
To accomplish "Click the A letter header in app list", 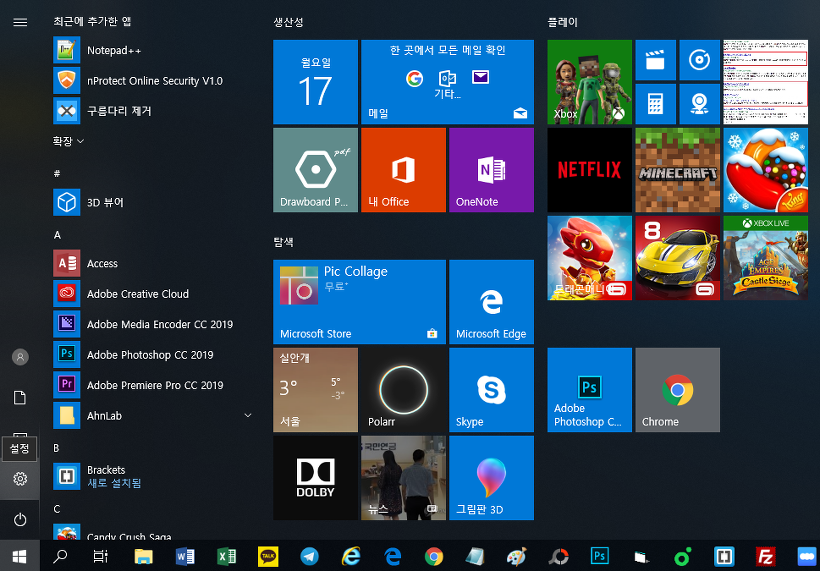I will tap(57, 235).
